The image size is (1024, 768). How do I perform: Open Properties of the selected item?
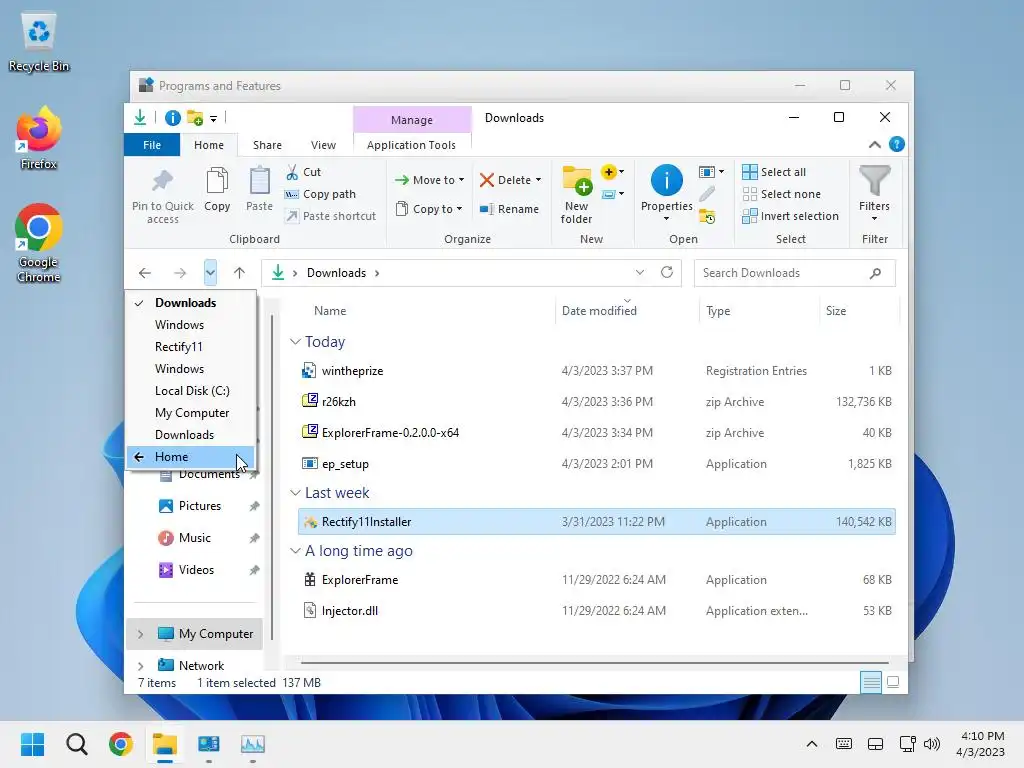pyautogui.click(x=666, y=193)
